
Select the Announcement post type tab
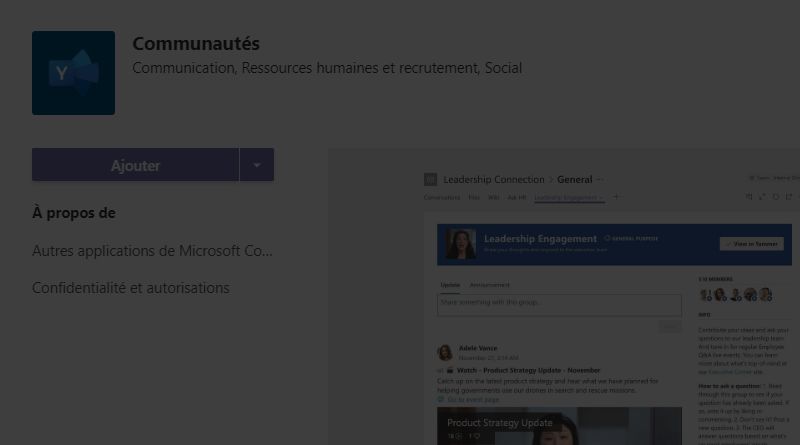coord(490,286)
